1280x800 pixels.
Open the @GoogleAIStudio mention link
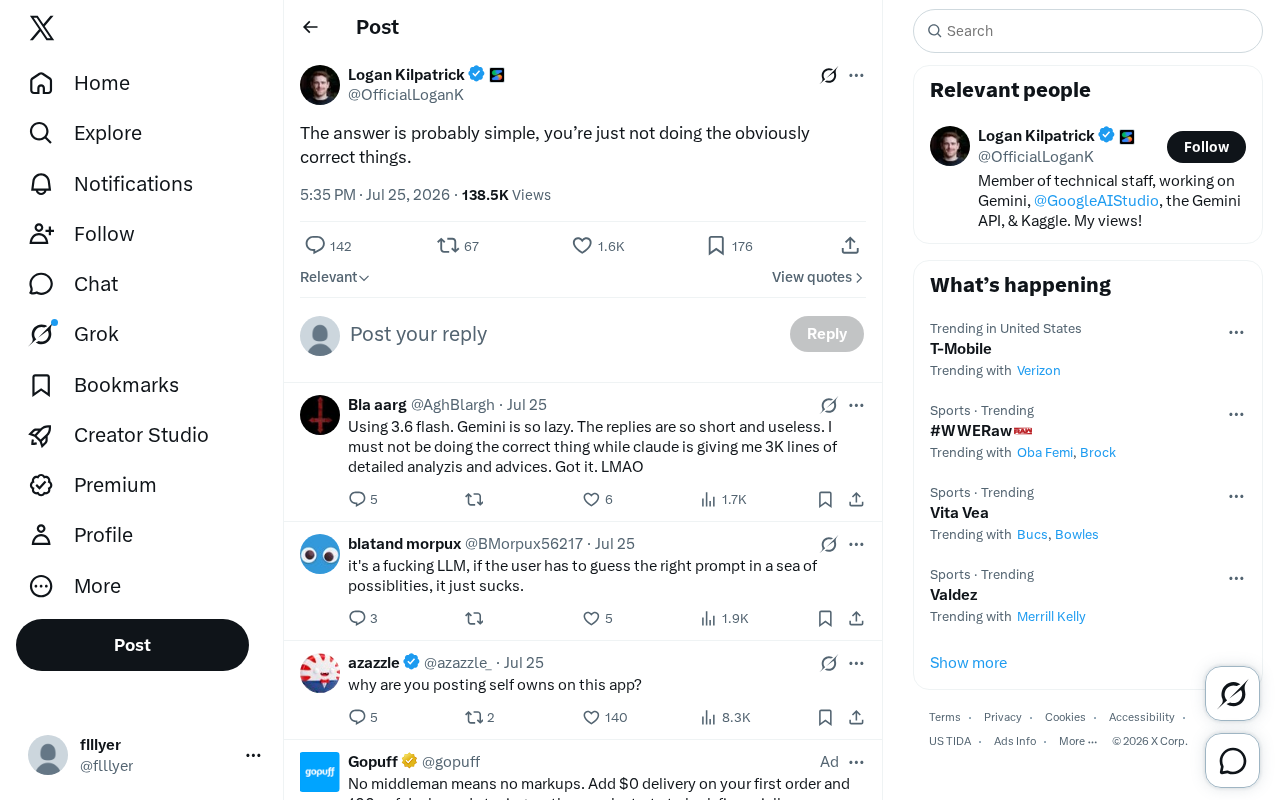(1096, 200)
